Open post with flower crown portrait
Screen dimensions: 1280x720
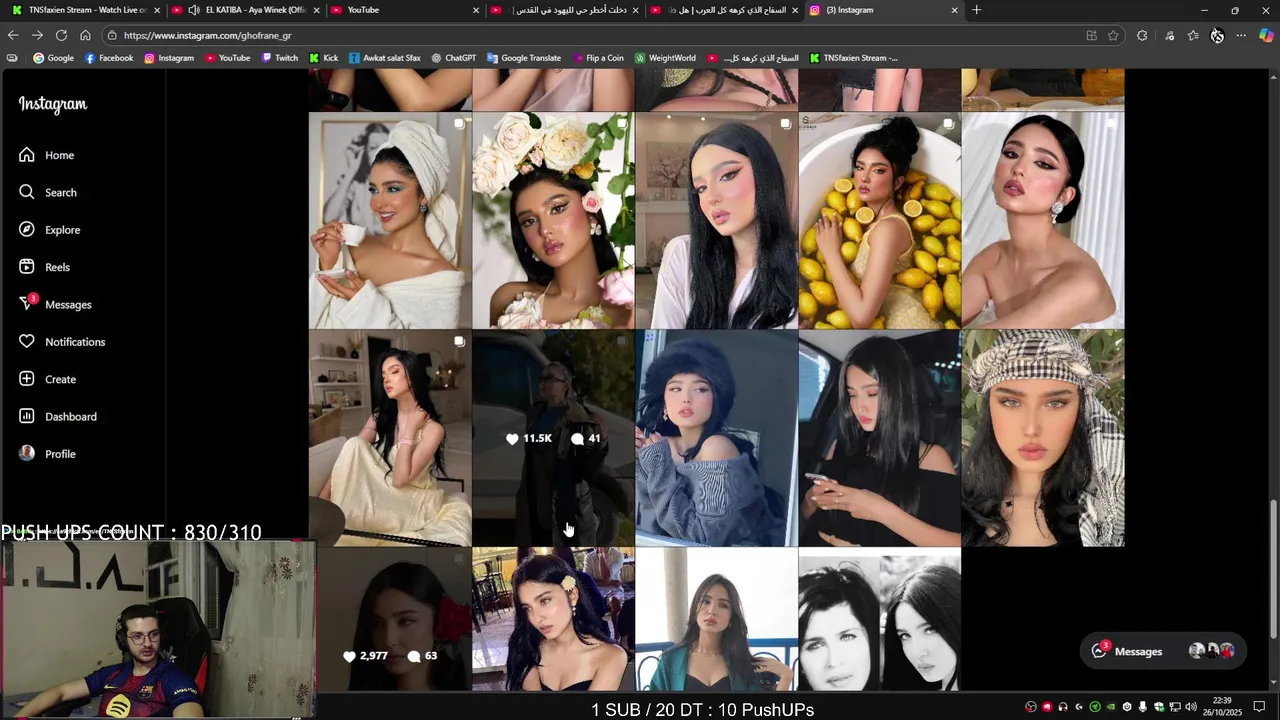(x=553, y=220)
